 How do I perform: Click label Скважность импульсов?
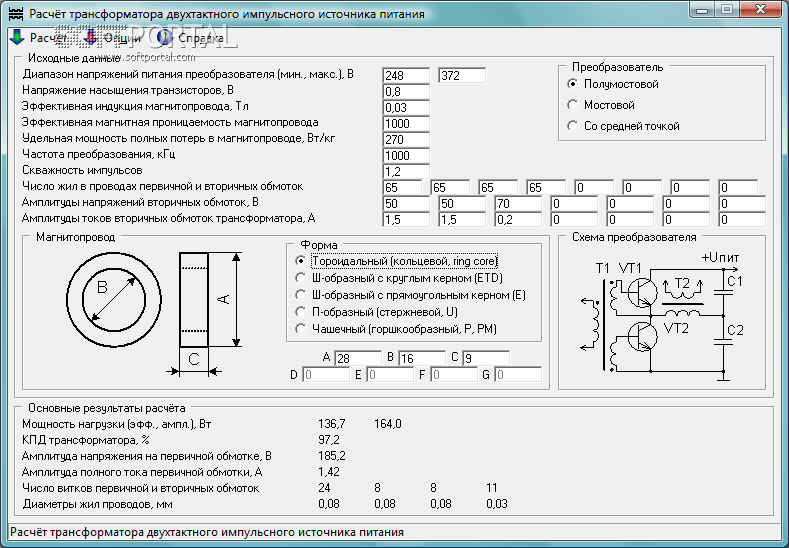(82, 170)
